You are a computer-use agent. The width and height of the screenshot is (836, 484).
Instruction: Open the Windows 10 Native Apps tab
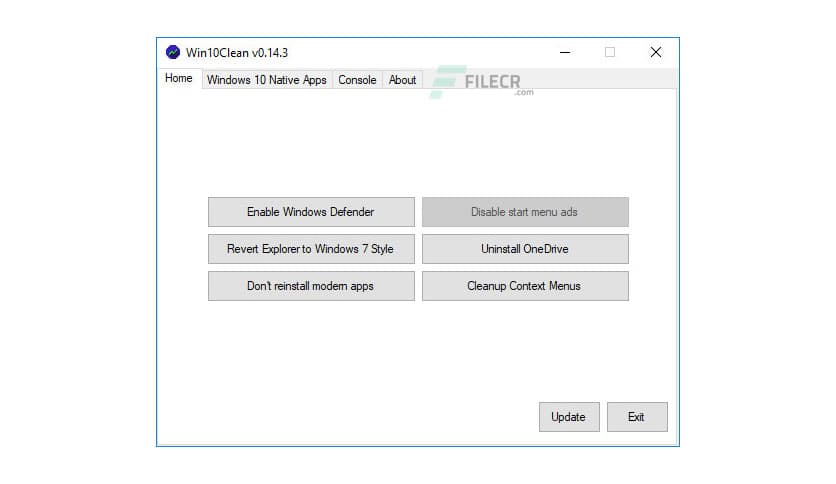tap(267, 80)
